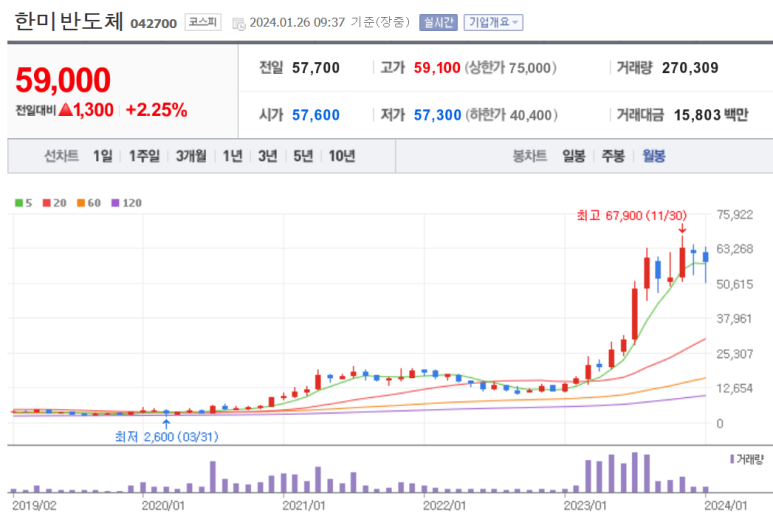Select the 5년 line chart tab
The image size is (773, 525).
click(303, 156)
